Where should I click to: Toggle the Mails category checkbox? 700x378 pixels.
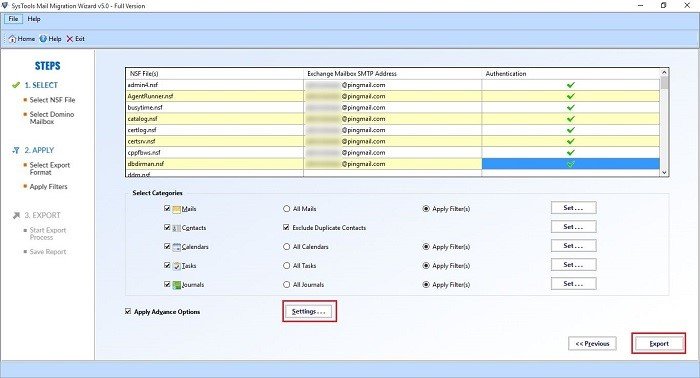coord(167,208)
